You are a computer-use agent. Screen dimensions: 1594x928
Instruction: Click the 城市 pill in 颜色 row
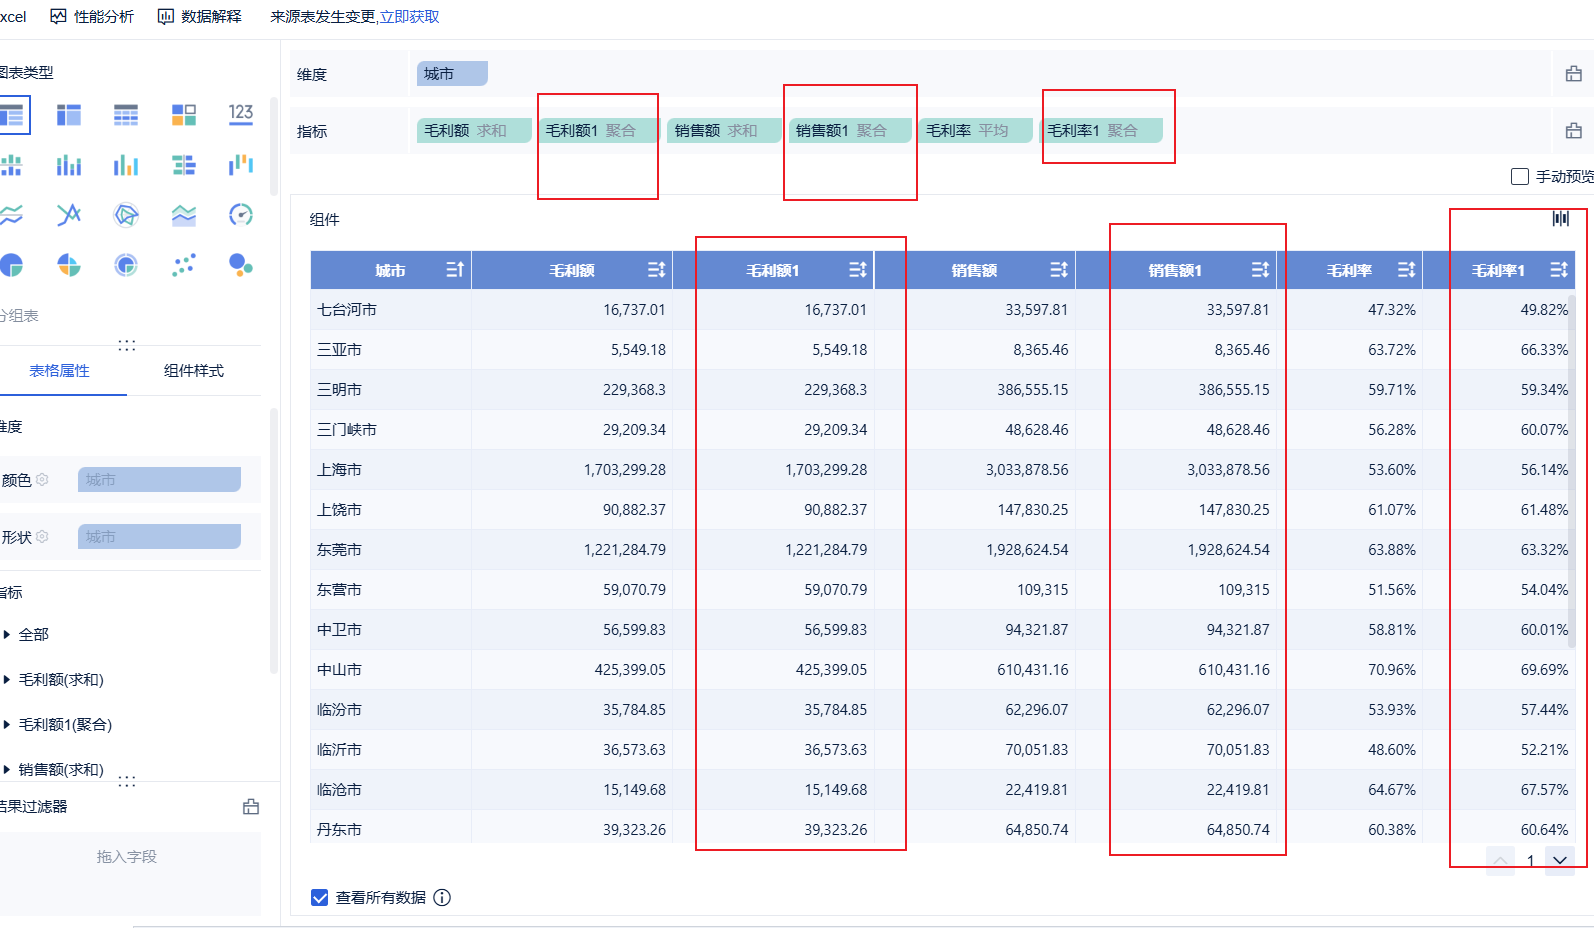pos(159,480)
